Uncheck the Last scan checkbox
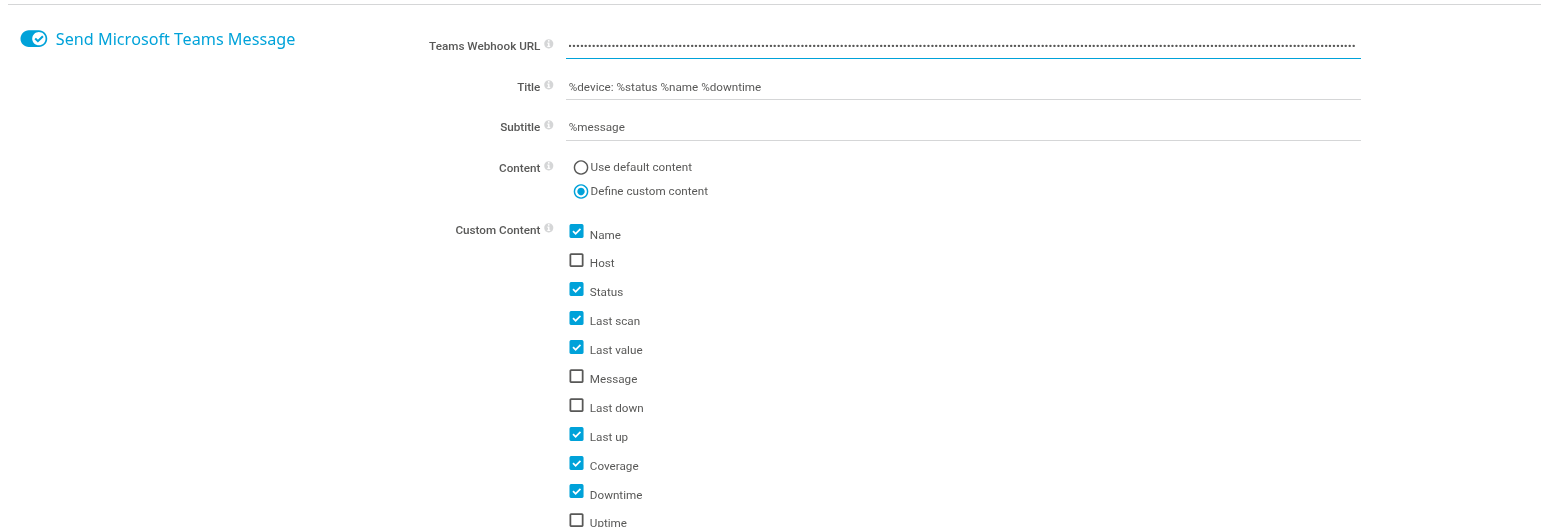Screen dimensions: 1541x527 [x=577, y=318]
